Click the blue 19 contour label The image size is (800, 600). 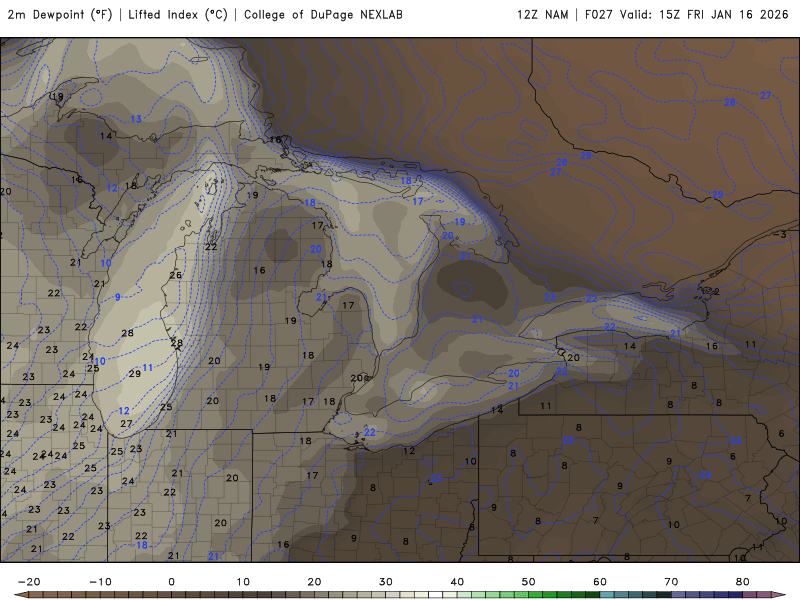tap(460, 221)
